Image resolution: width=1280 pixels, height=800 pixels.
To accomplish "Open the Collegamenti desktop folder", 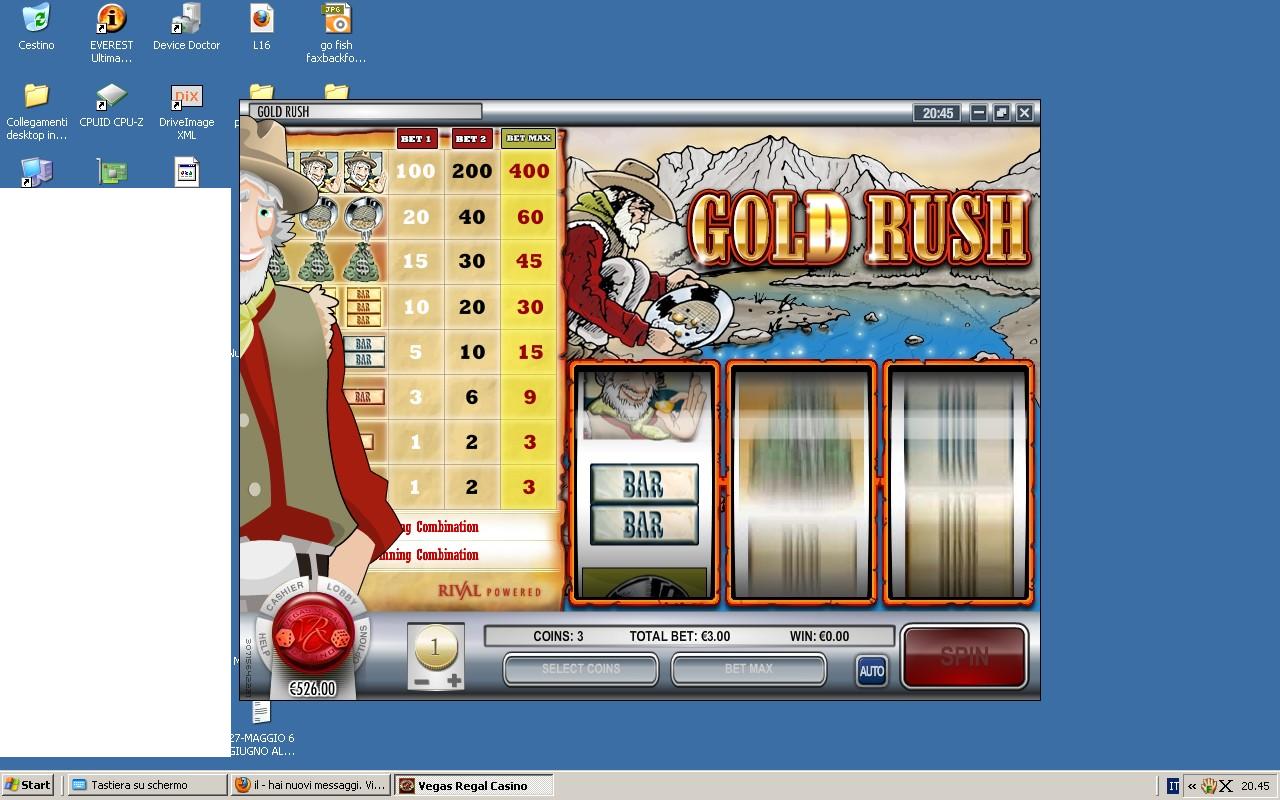I will click(36, 111).
